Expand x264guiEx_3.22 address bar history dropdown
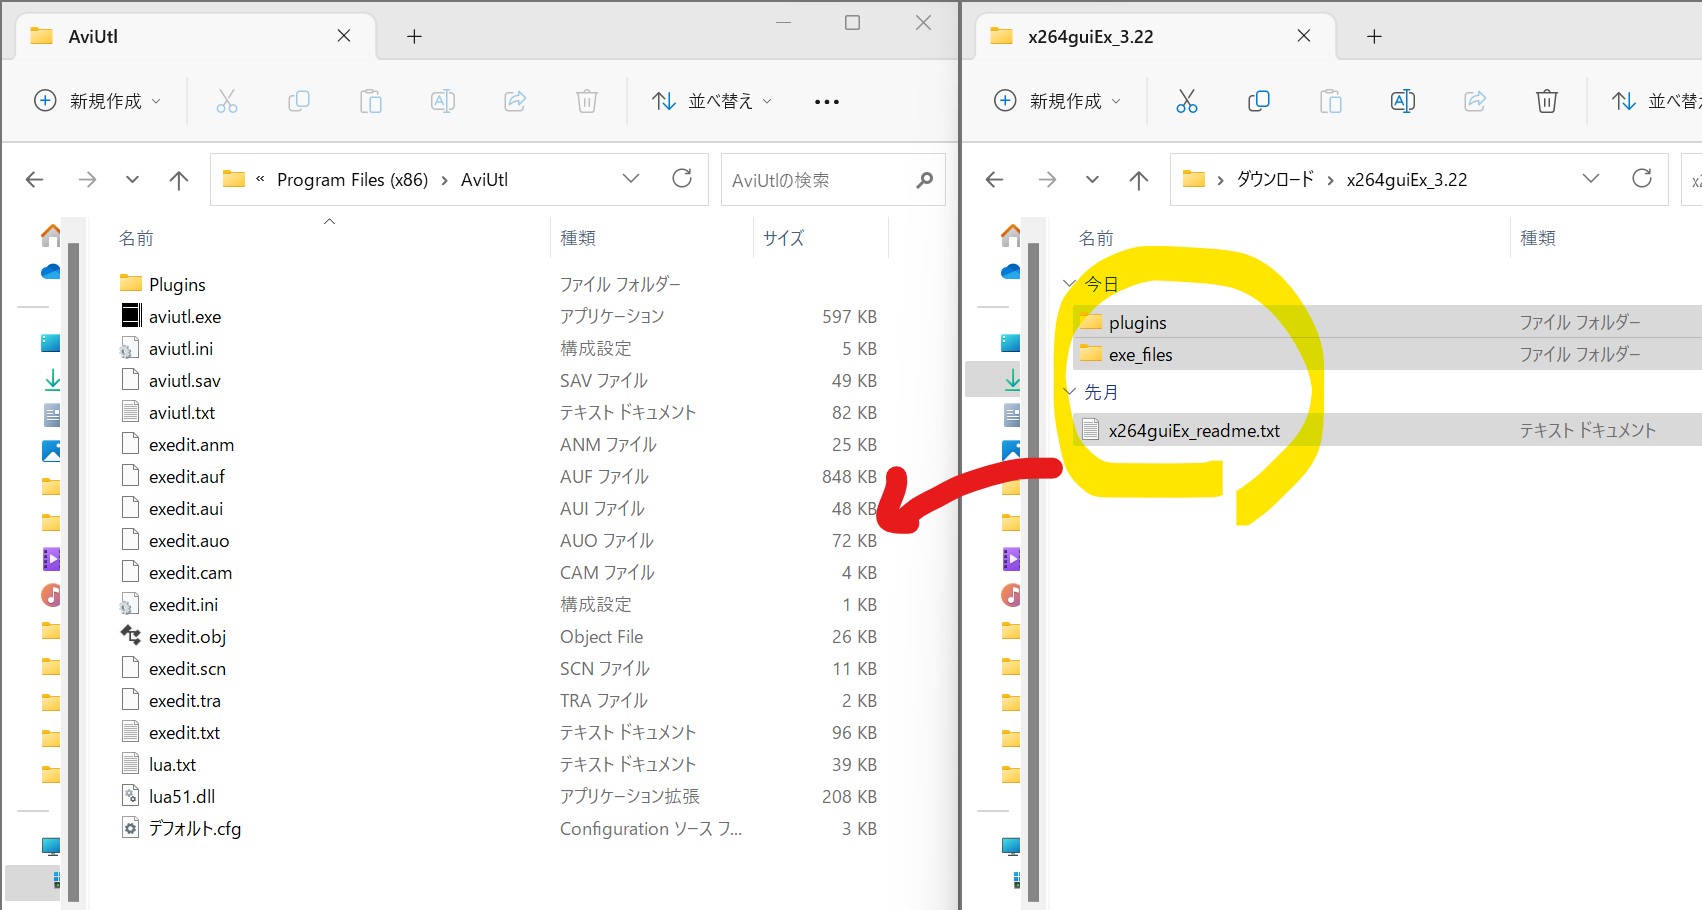The height and width of the screenshot is (910, 1702). click(1591, 179)
